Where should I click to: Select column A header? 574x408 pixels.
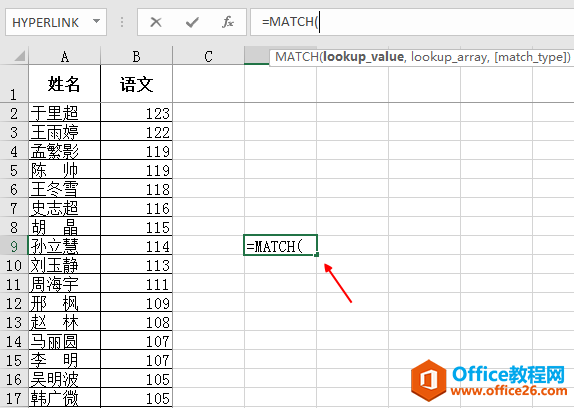pyautogui.click(x=64, y=56)
